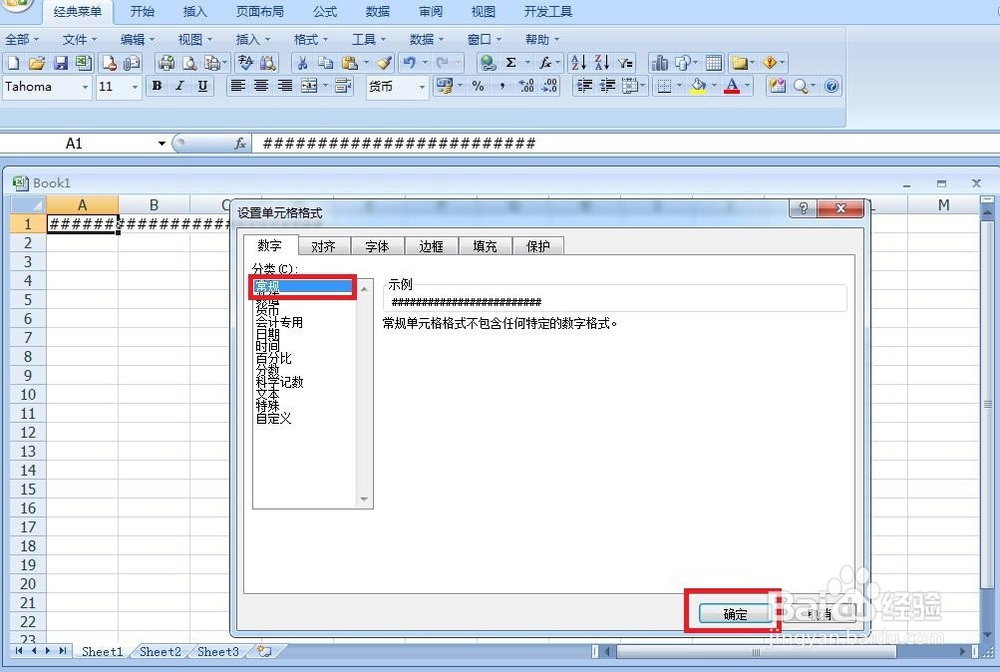Sort ascending A to Z
Viewport: 1000px width, 672px height.
tap(579, 62)
